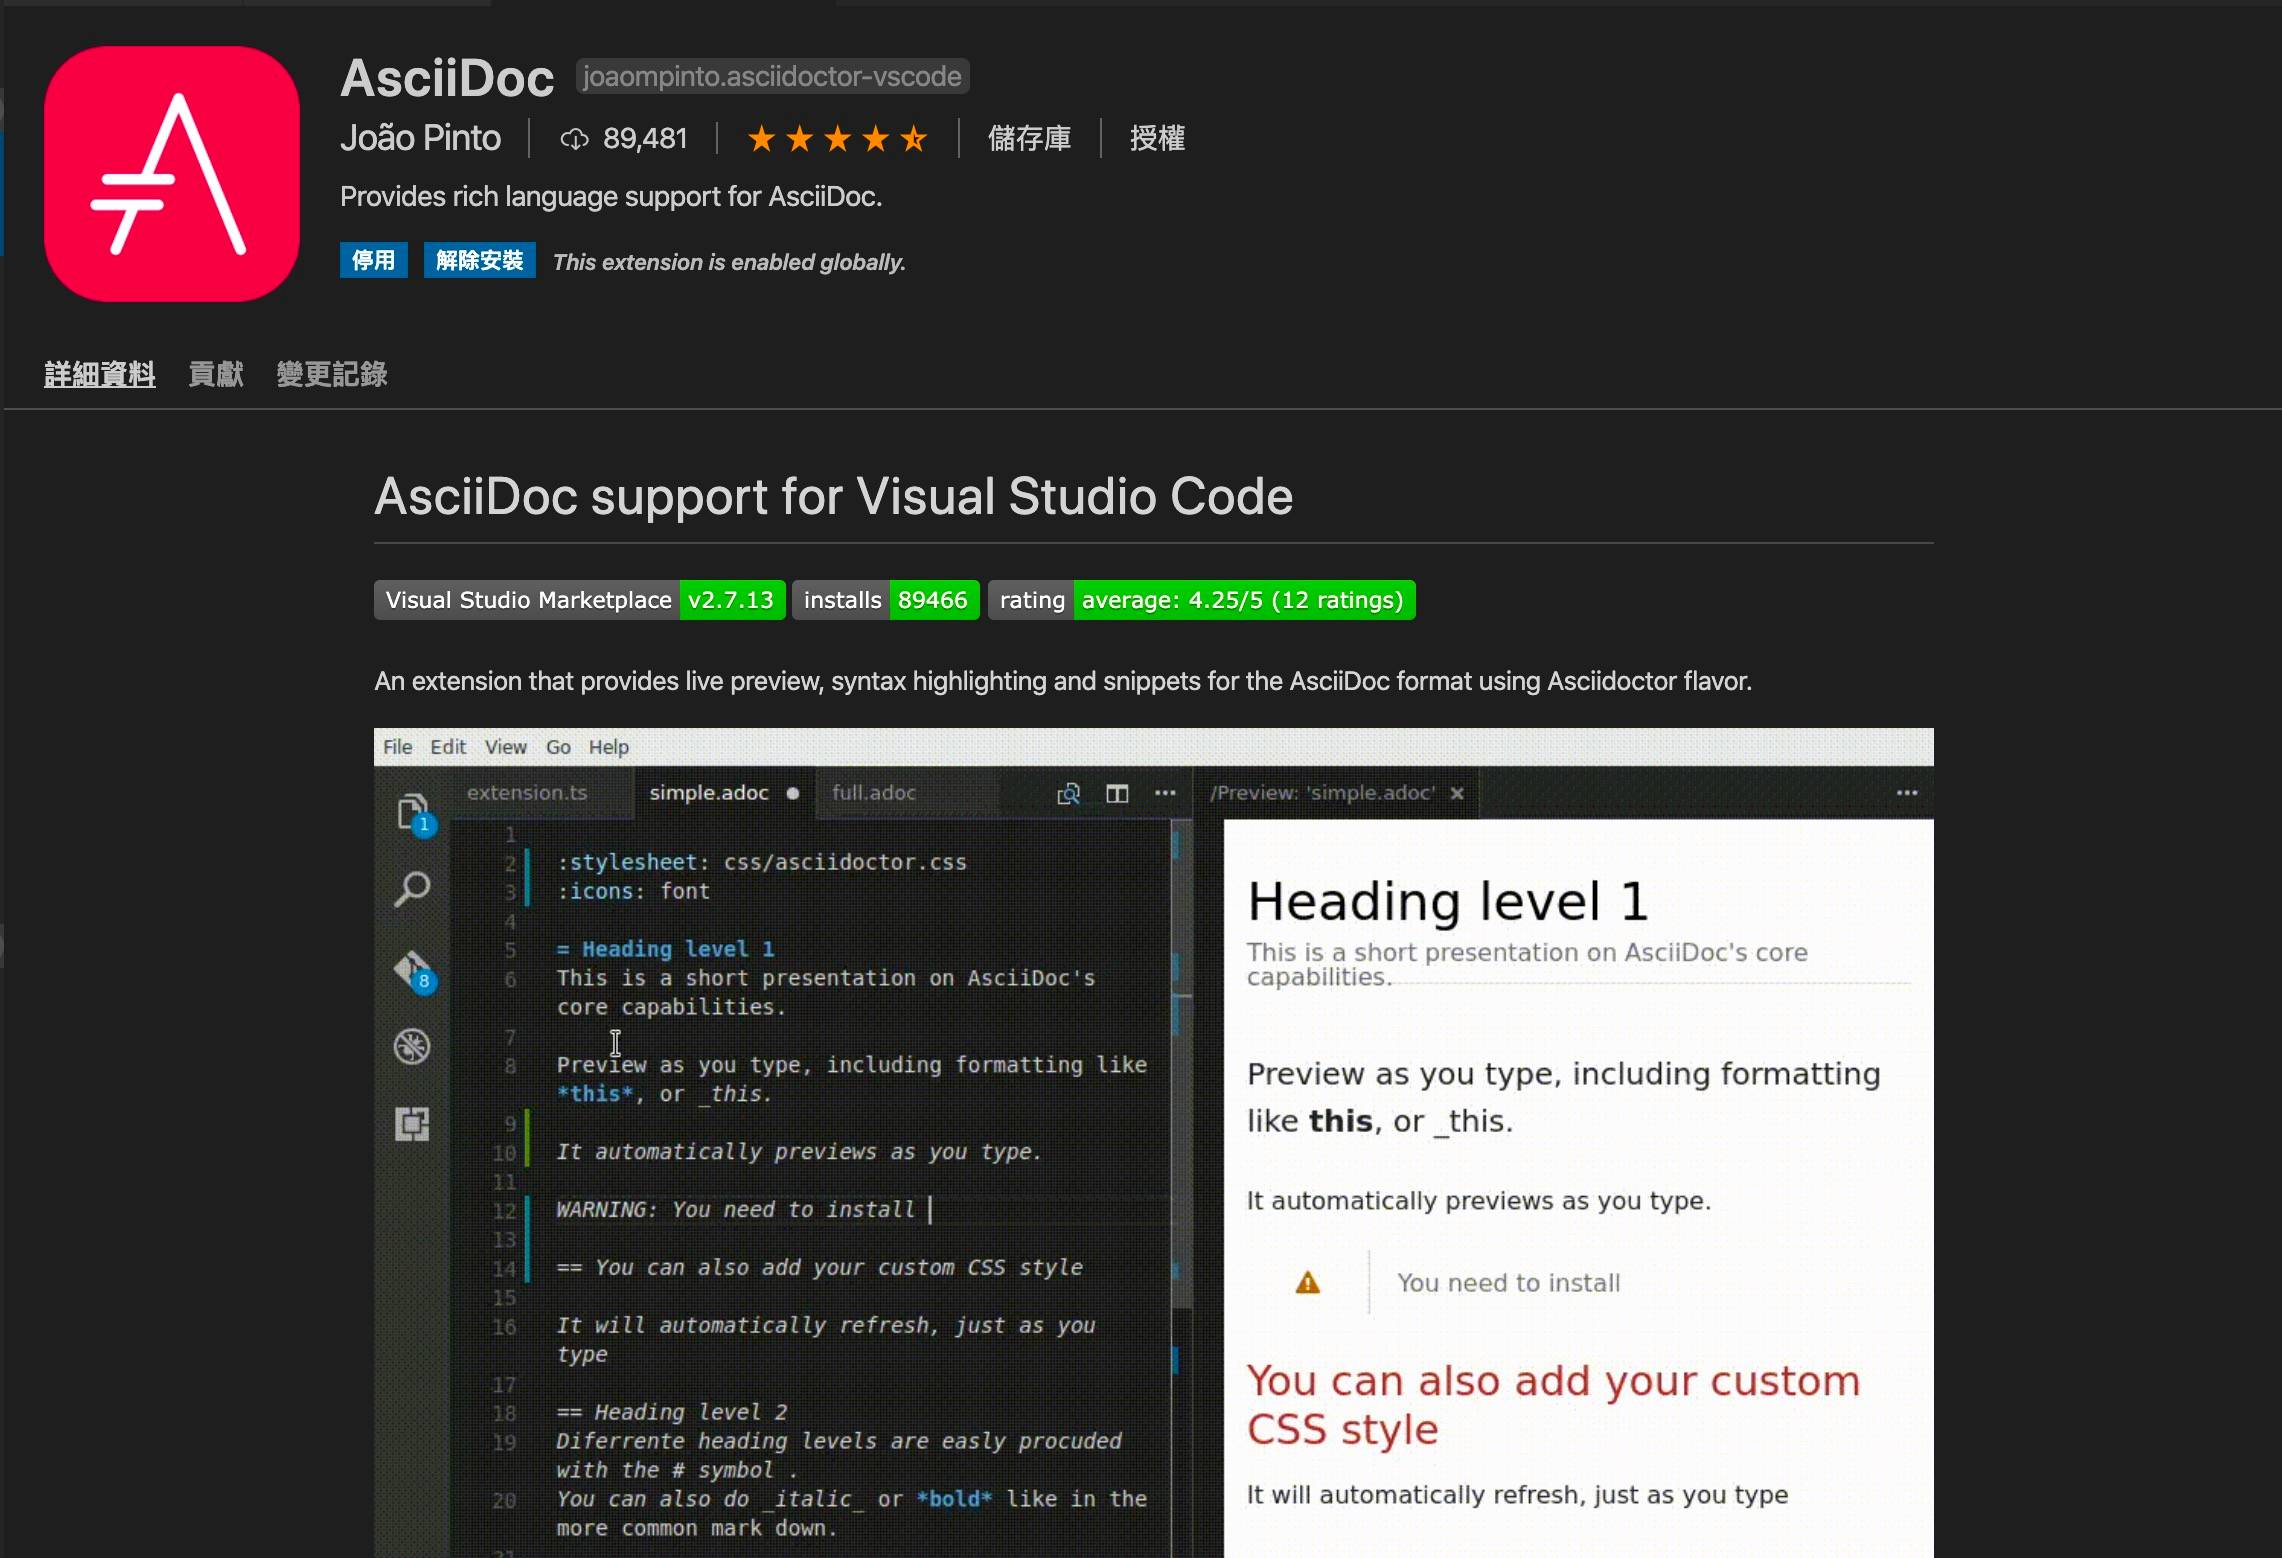Click the Extensions icon in the preview GIF
This screenshot has height=1558, width=2282.
coord(412,1124)
